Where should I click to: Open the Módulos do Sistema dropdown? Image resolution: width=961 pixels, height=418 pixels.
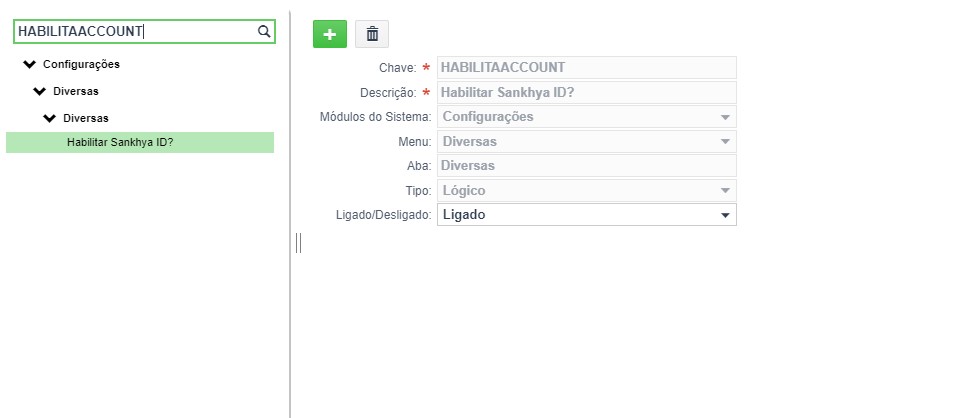point(587,116)
